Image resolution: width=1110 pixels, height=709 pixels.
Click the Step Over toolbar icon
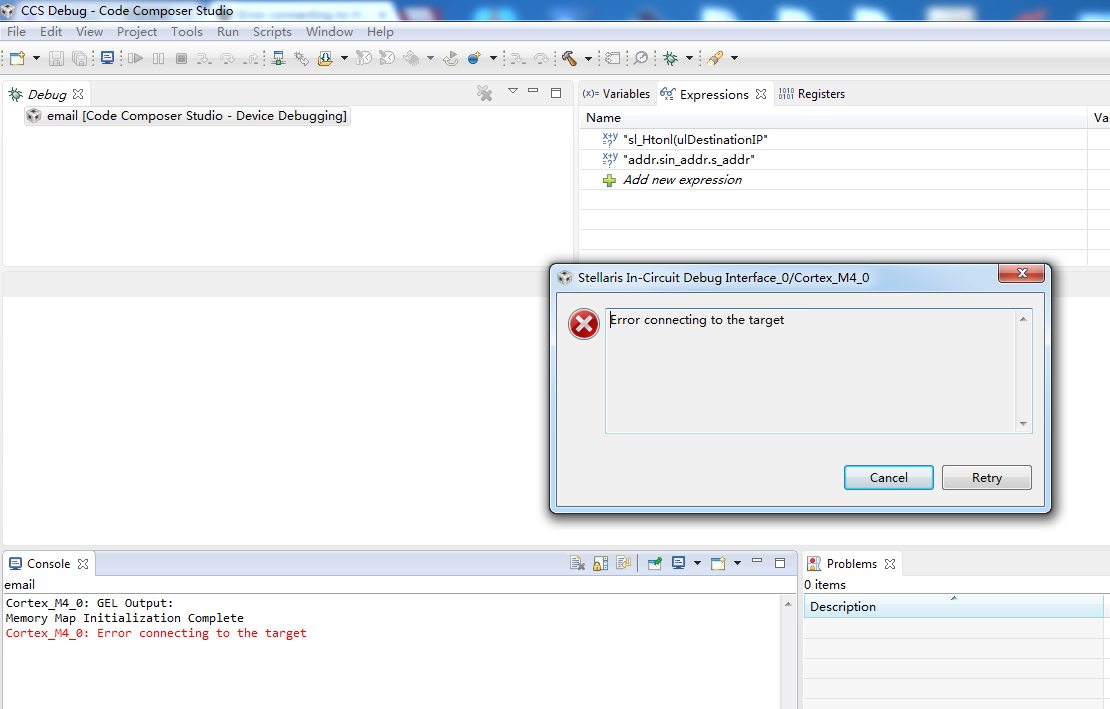[x=227, y=59]
